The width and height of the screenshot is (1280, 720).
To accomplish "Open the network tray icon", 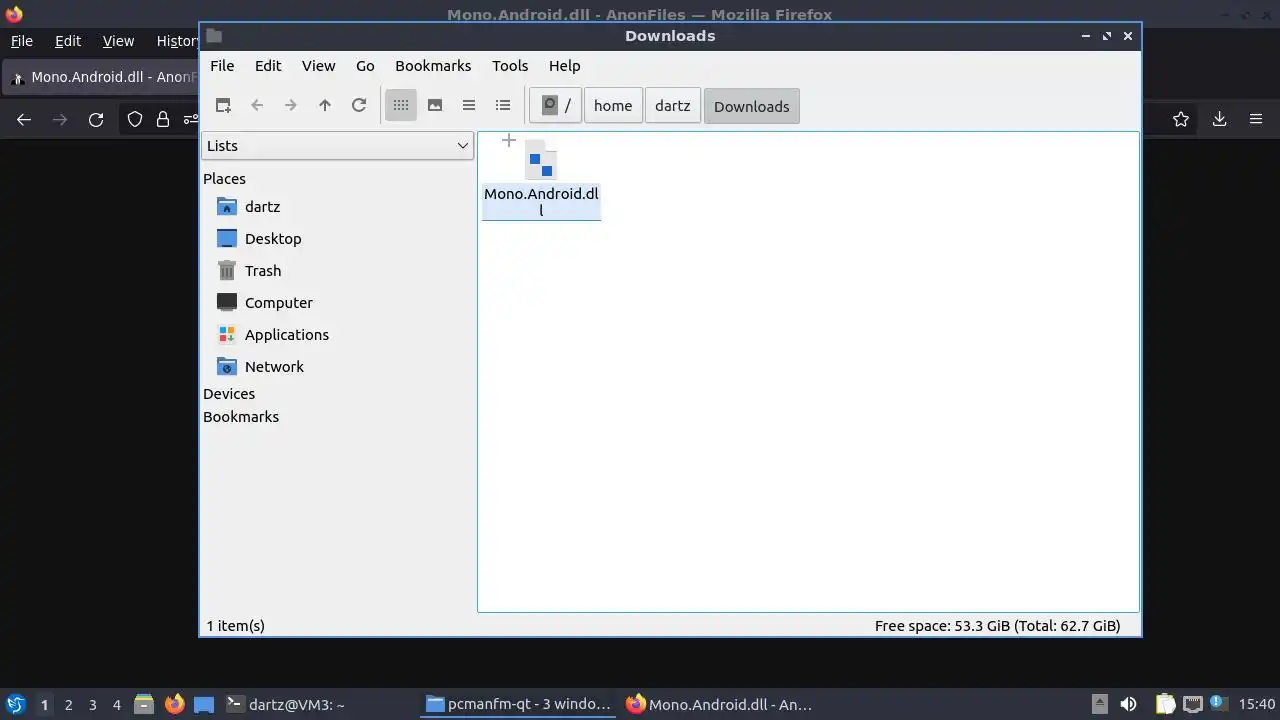I will (x=1192, y=704).
